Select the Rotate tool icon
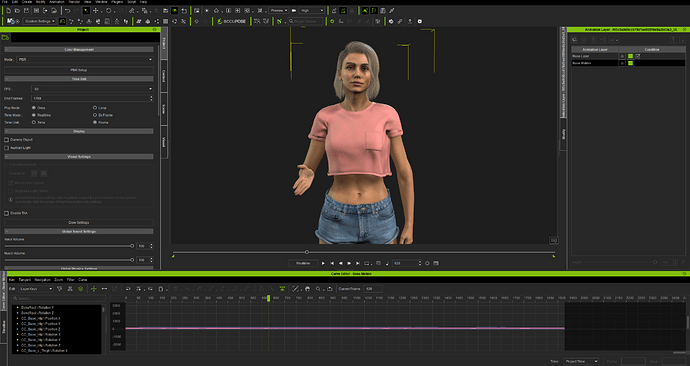The image size is (690, 366). click(x=108, y=11)
